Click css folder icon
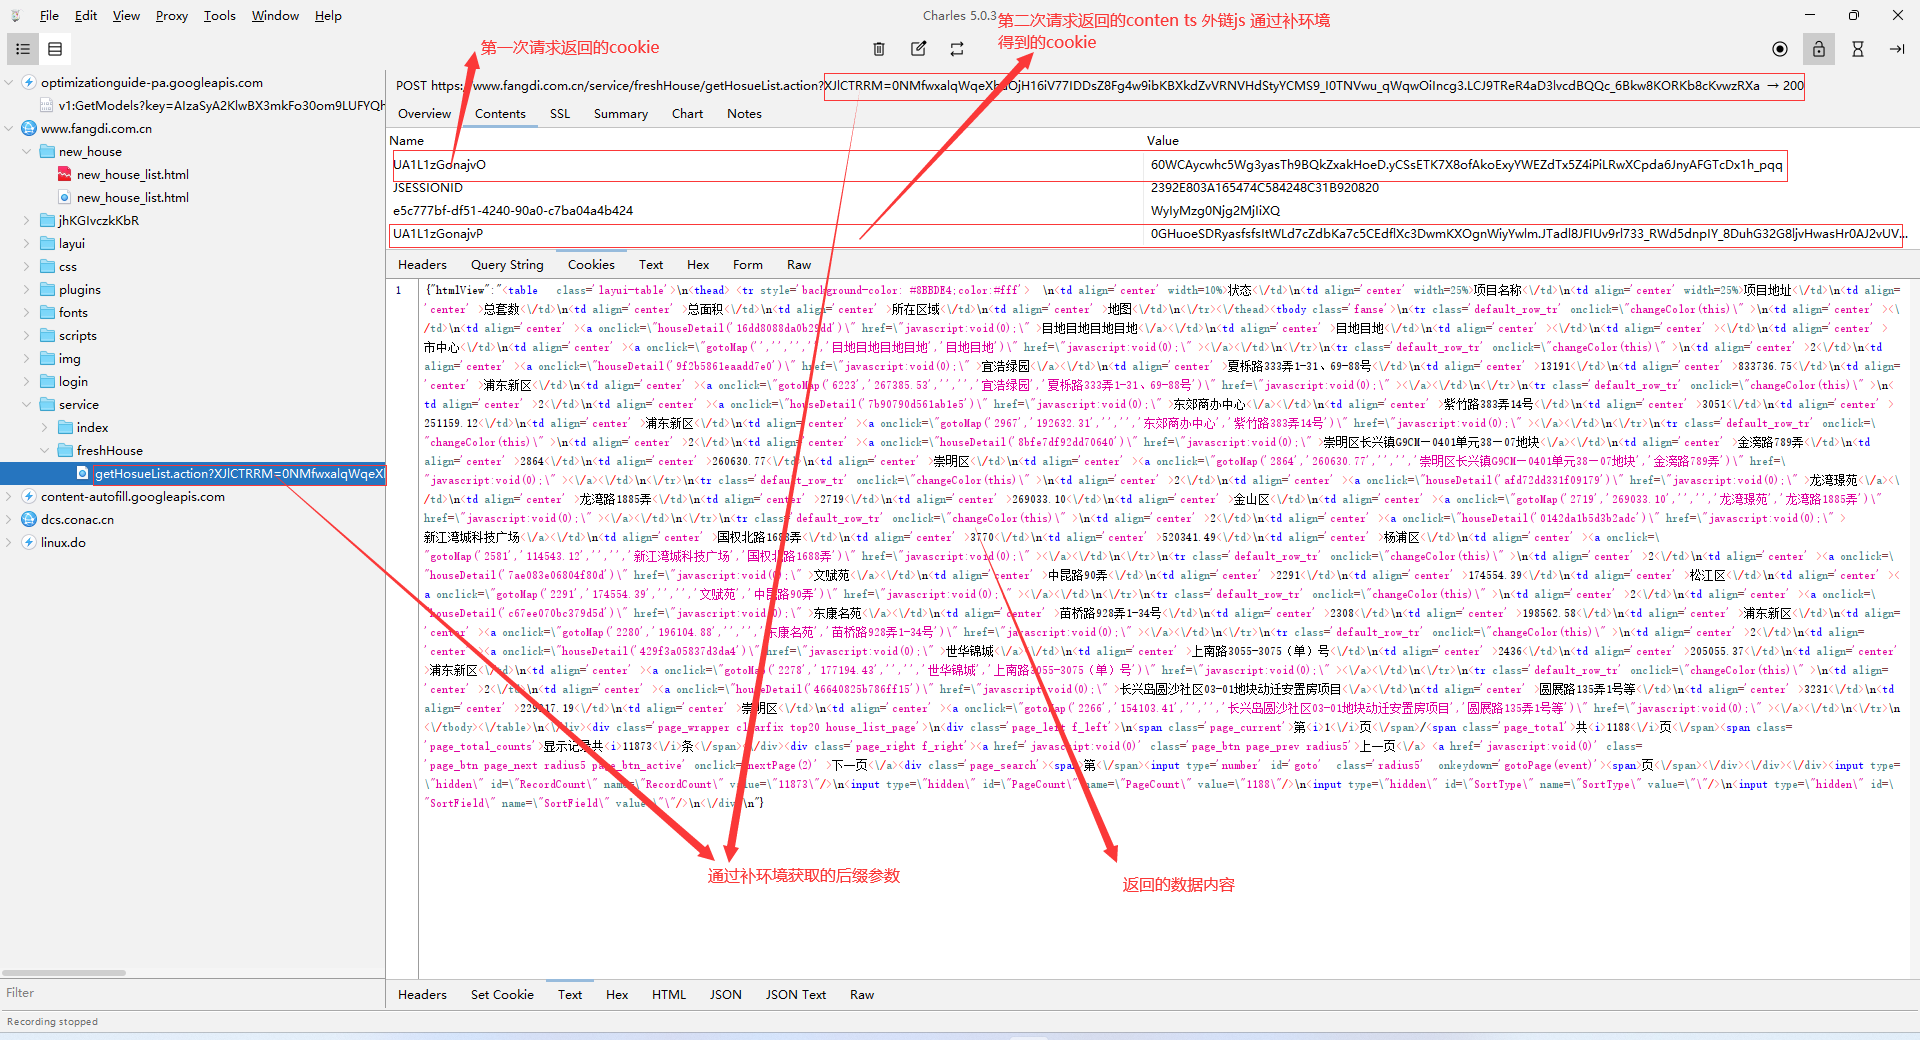Image resolution: width=1920 pixels, height=1040 pixels. coord(47,266)
